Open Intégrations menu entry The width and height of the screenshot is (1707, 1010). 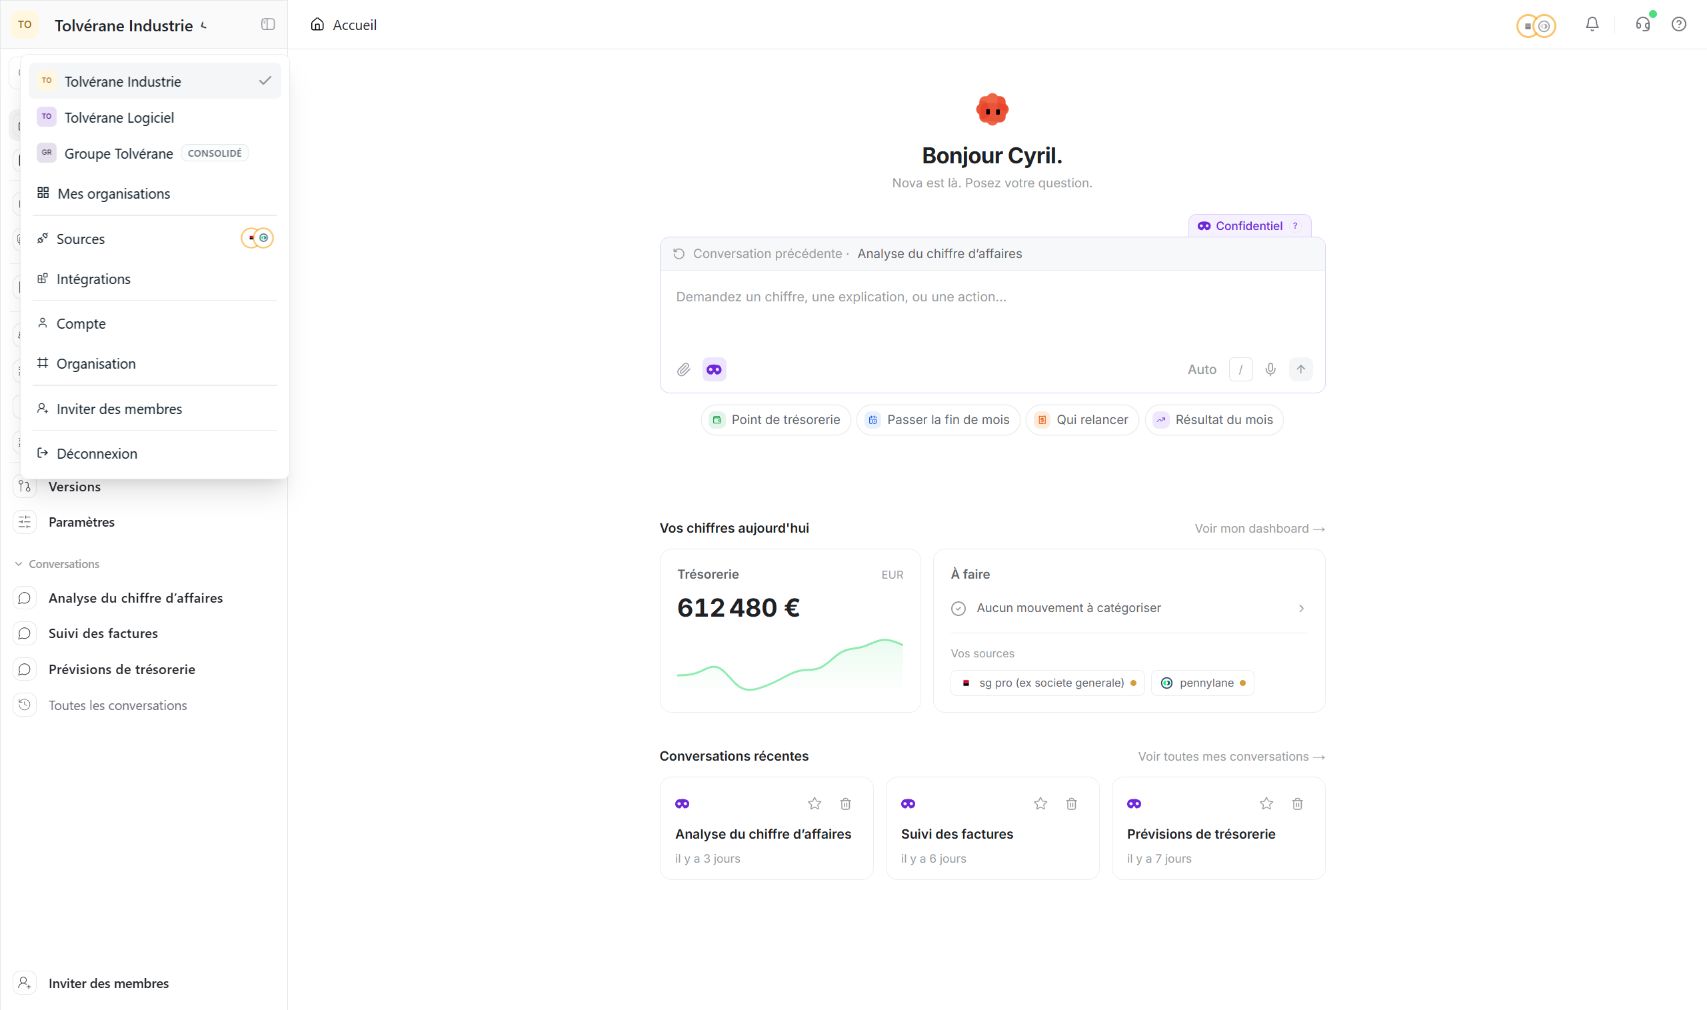click(x=155, y=279)
